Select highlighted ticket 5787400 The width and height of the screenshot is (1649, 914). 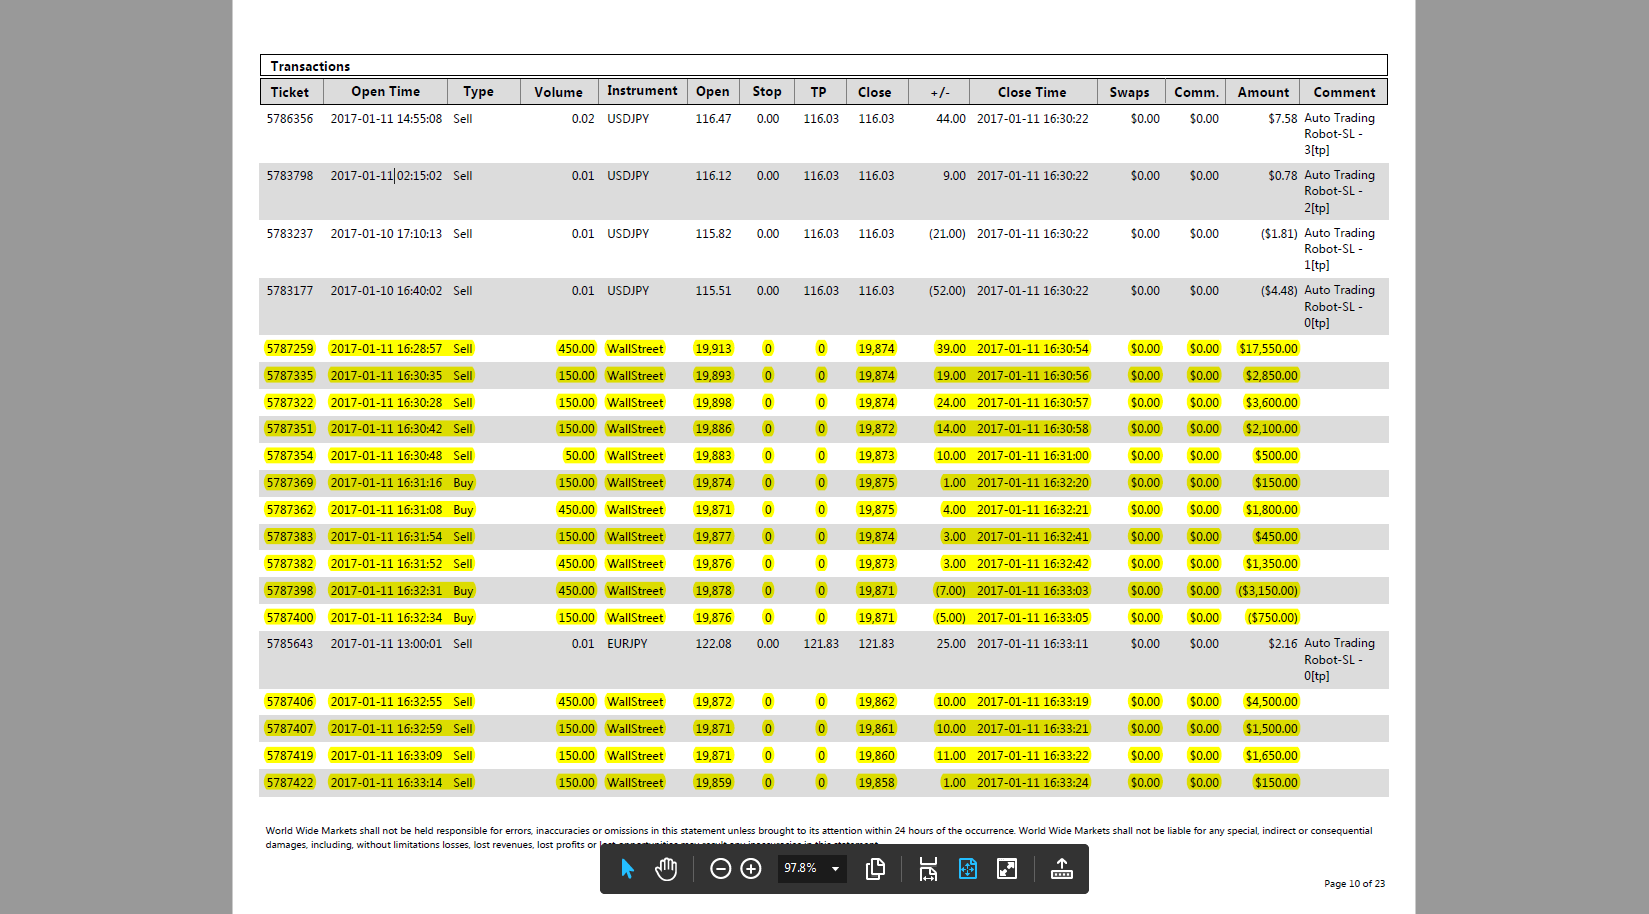click(x=290, y=618)
